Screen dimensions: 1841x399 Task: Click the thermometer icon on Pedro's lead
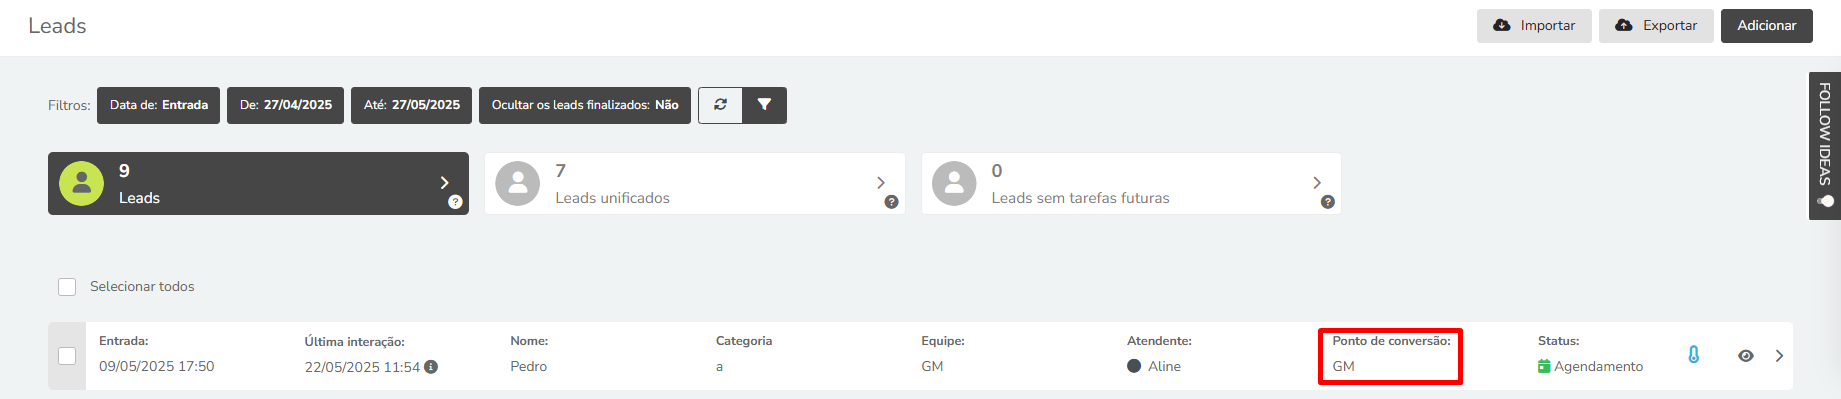click(x=1694, y=355)
